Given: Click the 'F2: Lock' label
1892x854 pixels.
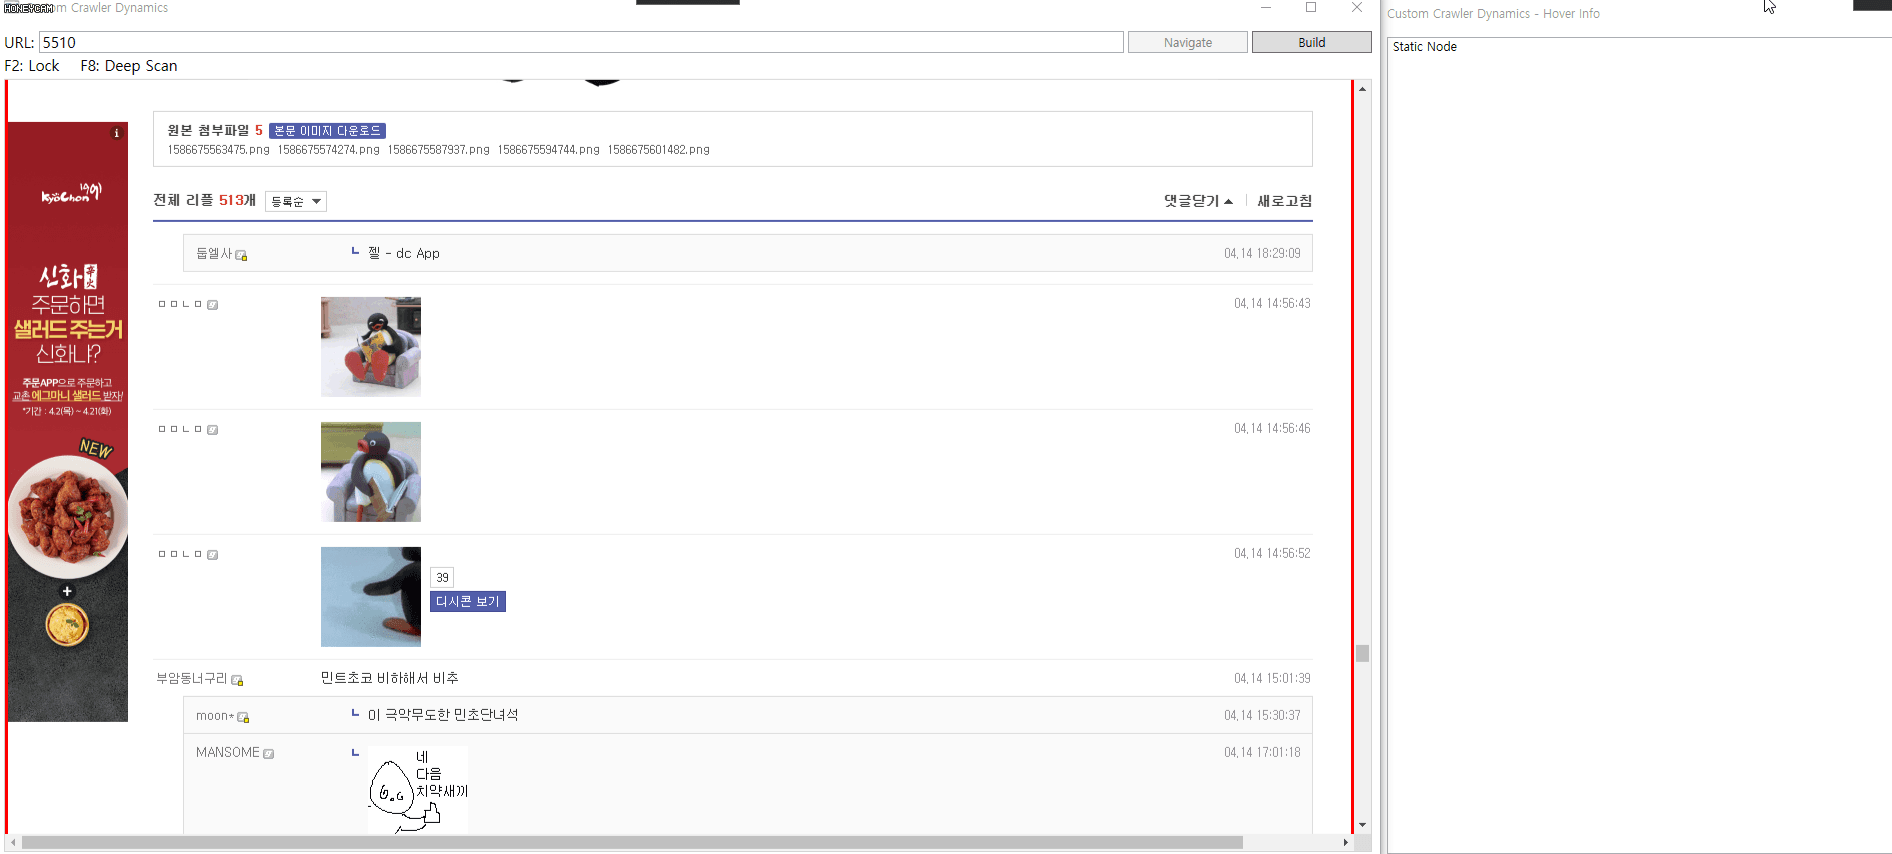Looking at the screenshot, I should tap(32, 66).
